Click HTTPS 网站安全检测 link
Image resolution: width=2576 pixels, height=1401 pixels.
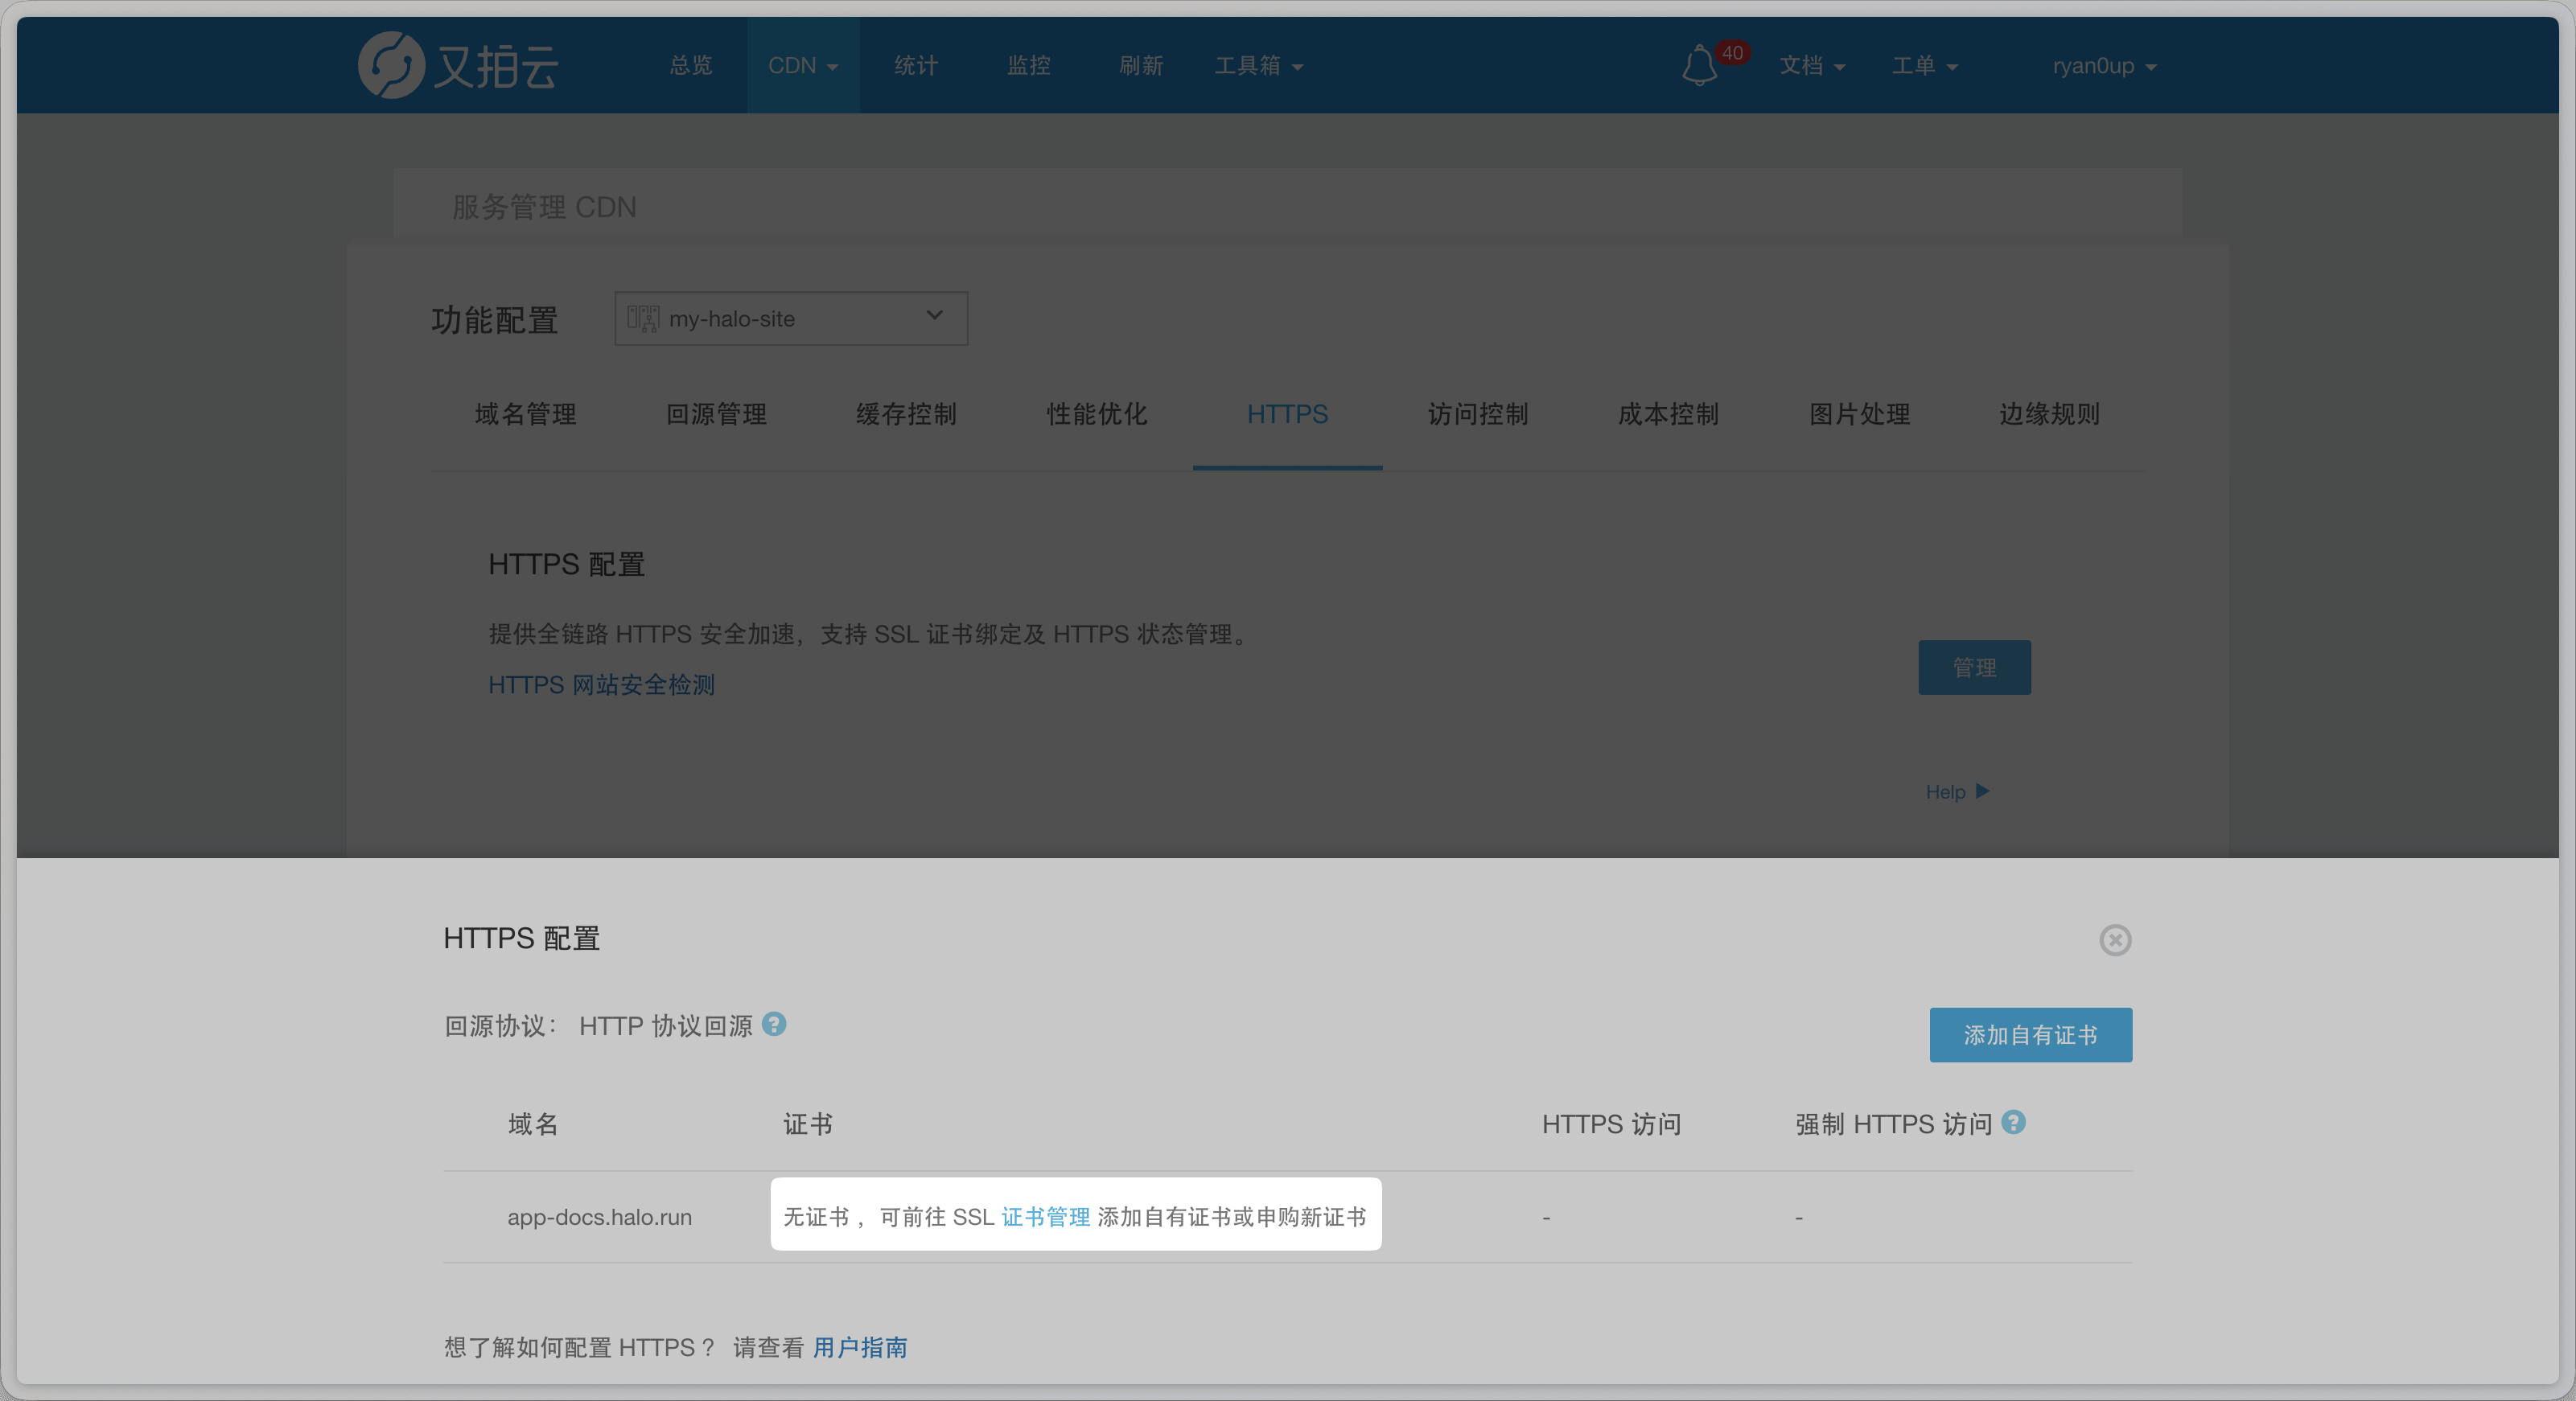pos(601,685)
